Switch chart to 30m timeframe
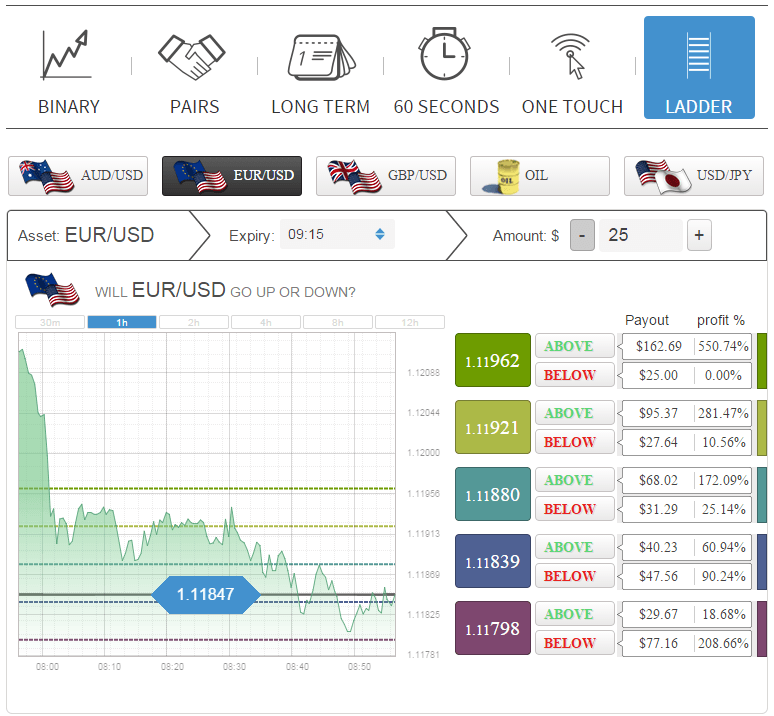 click(50, 322)
